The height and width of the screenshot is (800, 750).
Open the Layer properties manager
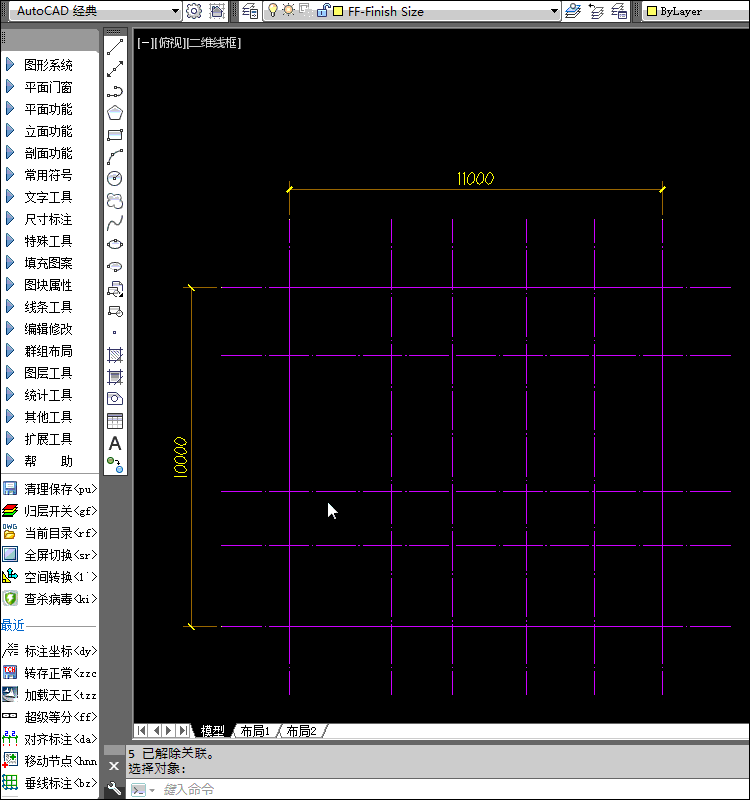(250, 11)
